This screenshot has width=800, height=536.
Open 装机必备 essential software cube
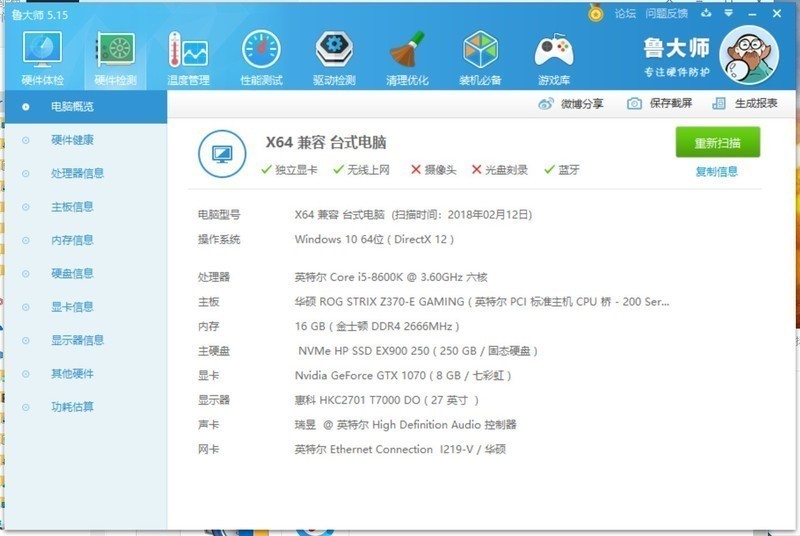(x=480, y=57)
